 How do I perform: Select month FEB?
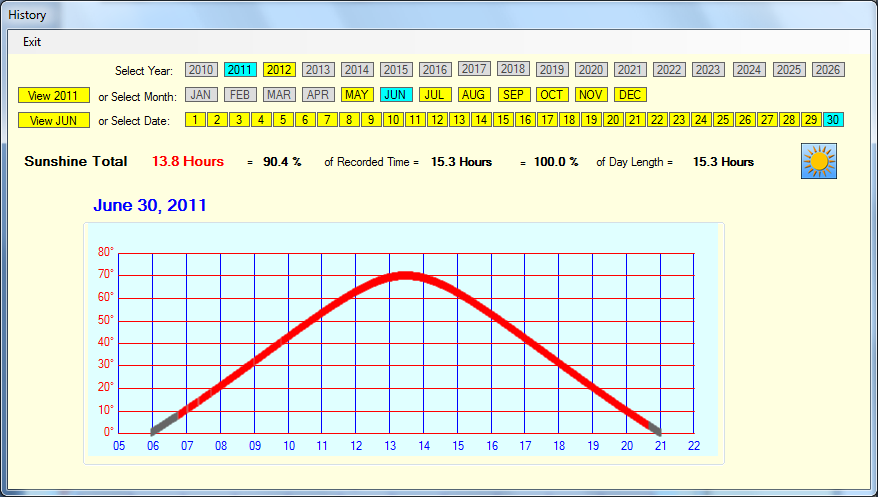click(x=240, y=95)
